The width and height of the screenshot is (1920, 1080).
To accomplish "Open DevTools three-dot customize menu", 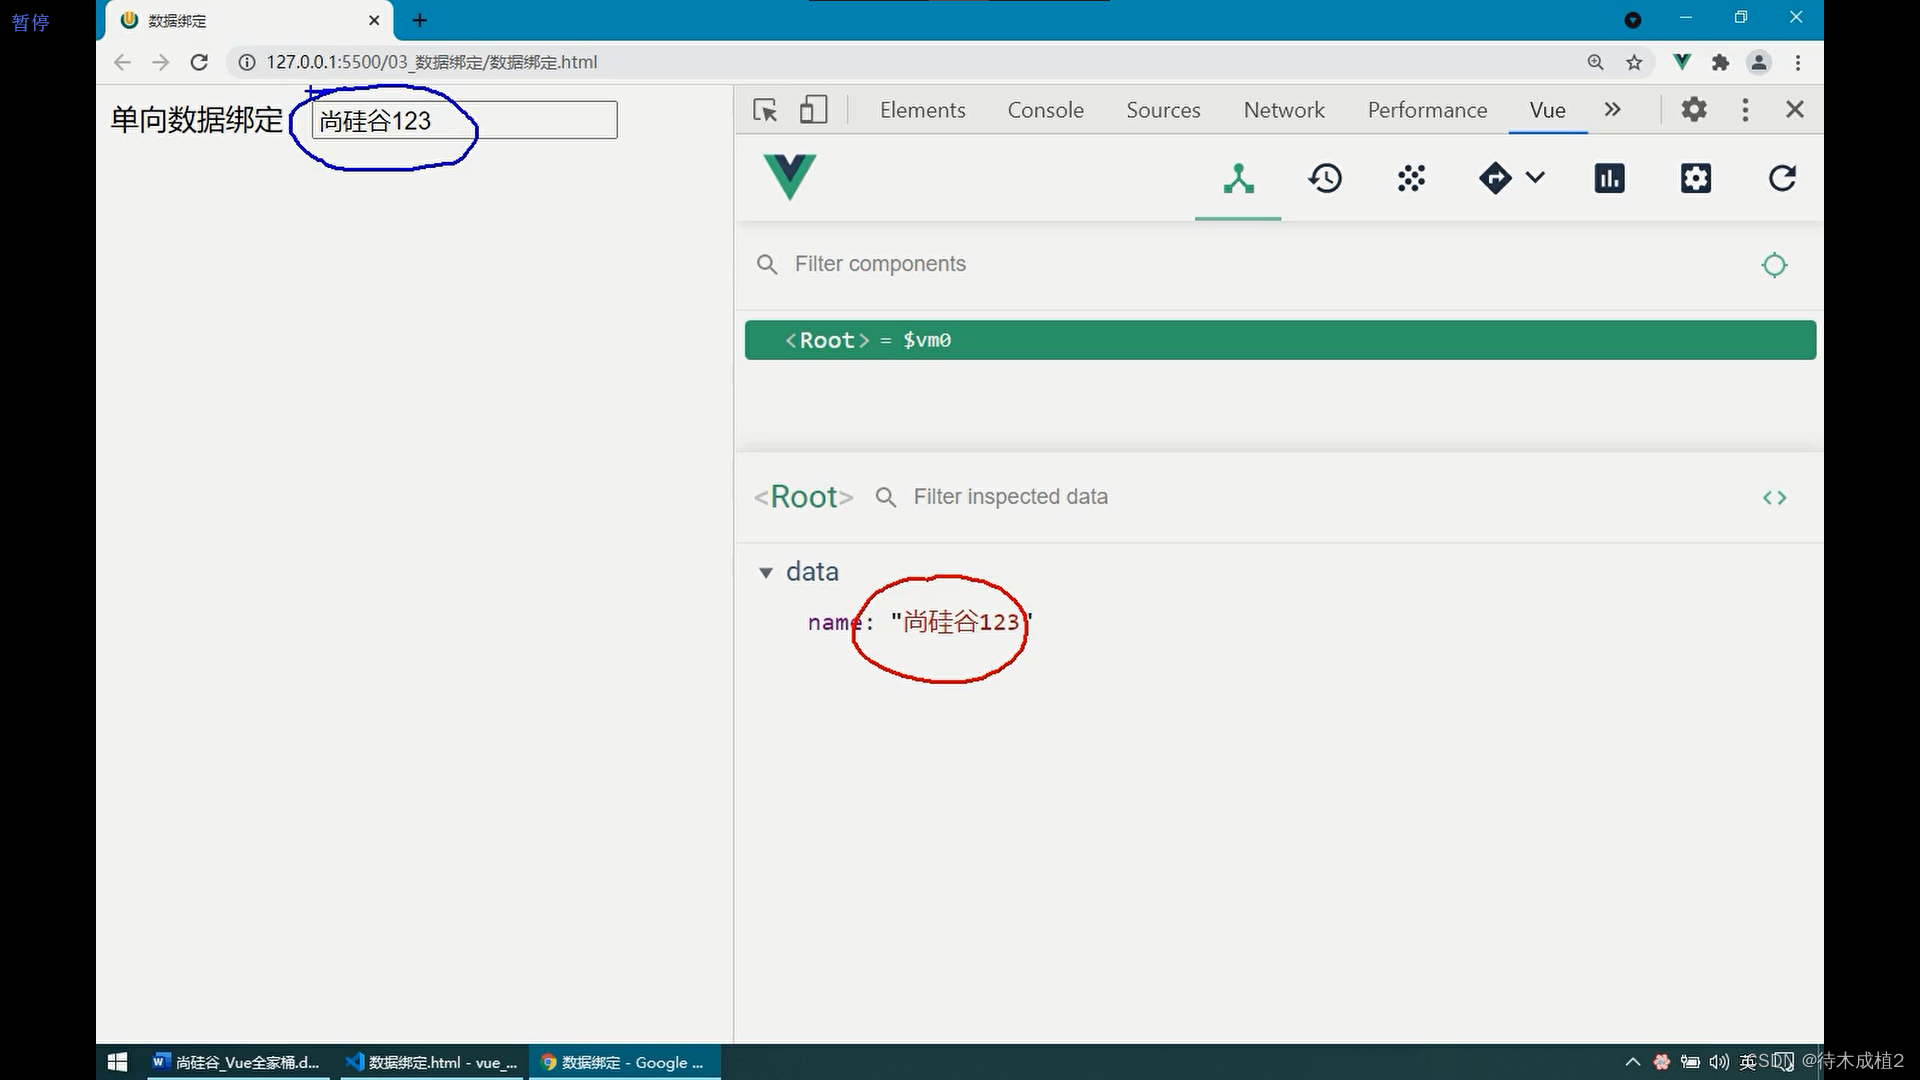I will (1745, 110).
